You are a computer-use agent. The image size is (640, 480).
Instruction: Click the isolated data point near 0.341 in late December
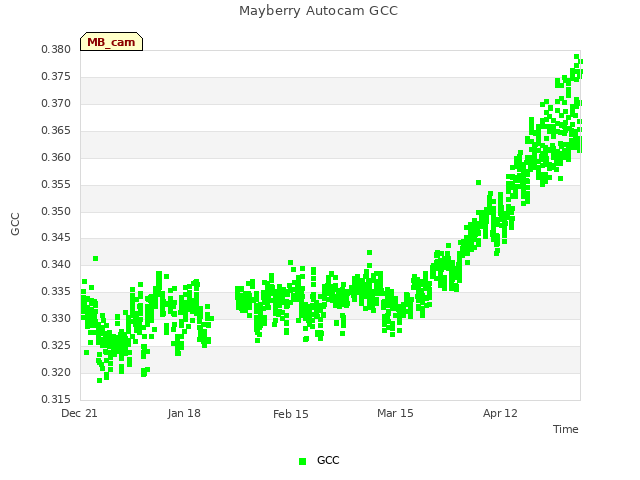pyautogui.click(x=96, y=258)
